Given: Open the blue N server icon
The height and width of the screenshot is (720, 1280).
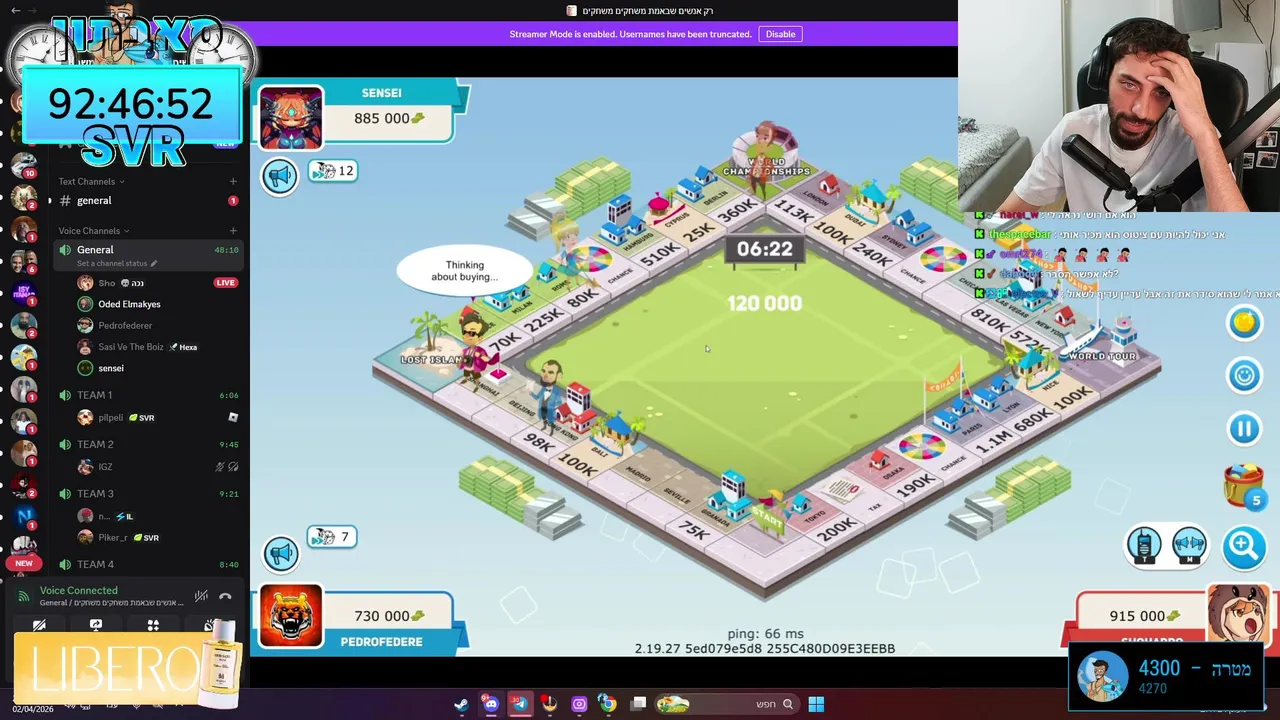Looking at the screenshot, I should coord(24,516).
